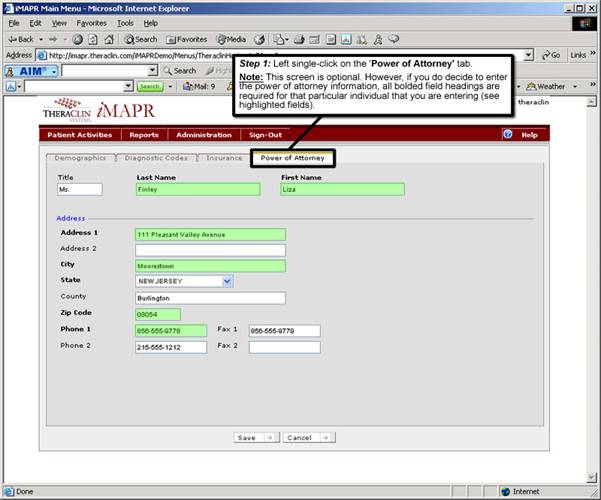601x500 pixels.
Task: Click the Help question mark icon
Action: pyautogui.click(x=507, y=134)
